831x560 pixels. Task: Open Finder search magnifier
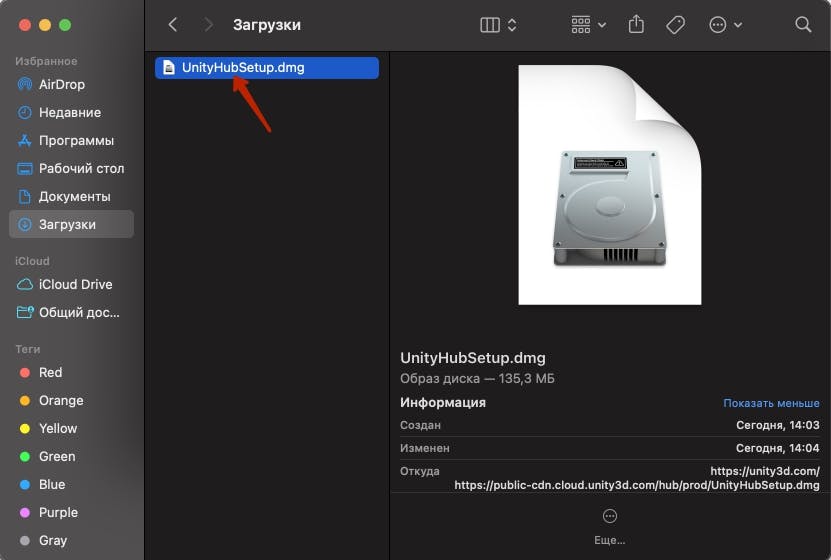pyautogui.click(x=803, y=24)
